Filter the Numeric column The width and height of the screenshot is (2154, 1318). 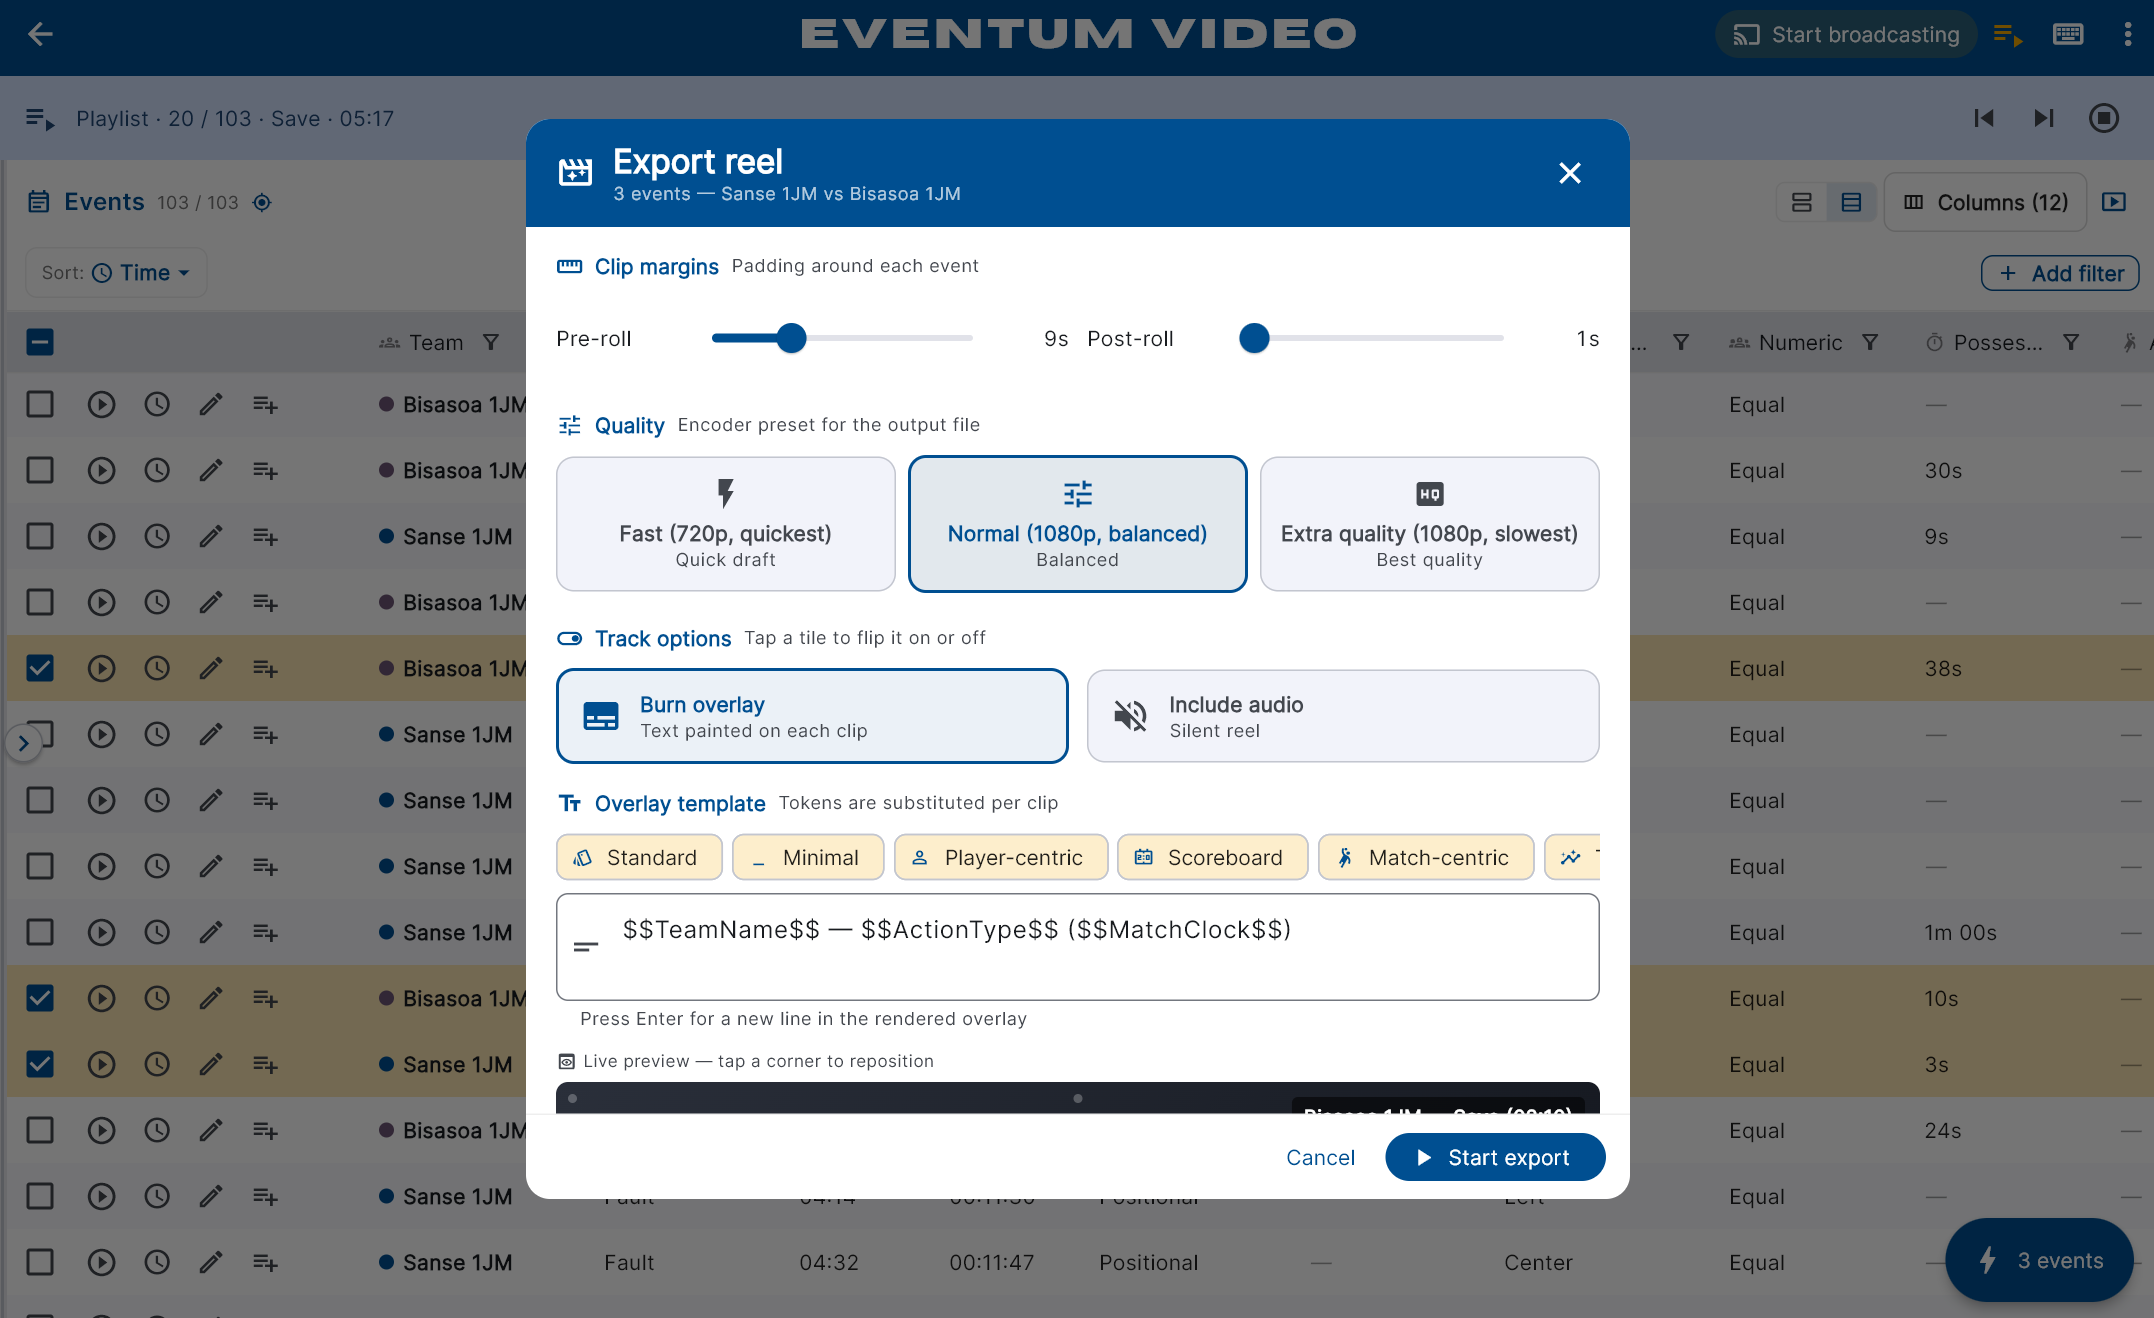[1870, 342]
